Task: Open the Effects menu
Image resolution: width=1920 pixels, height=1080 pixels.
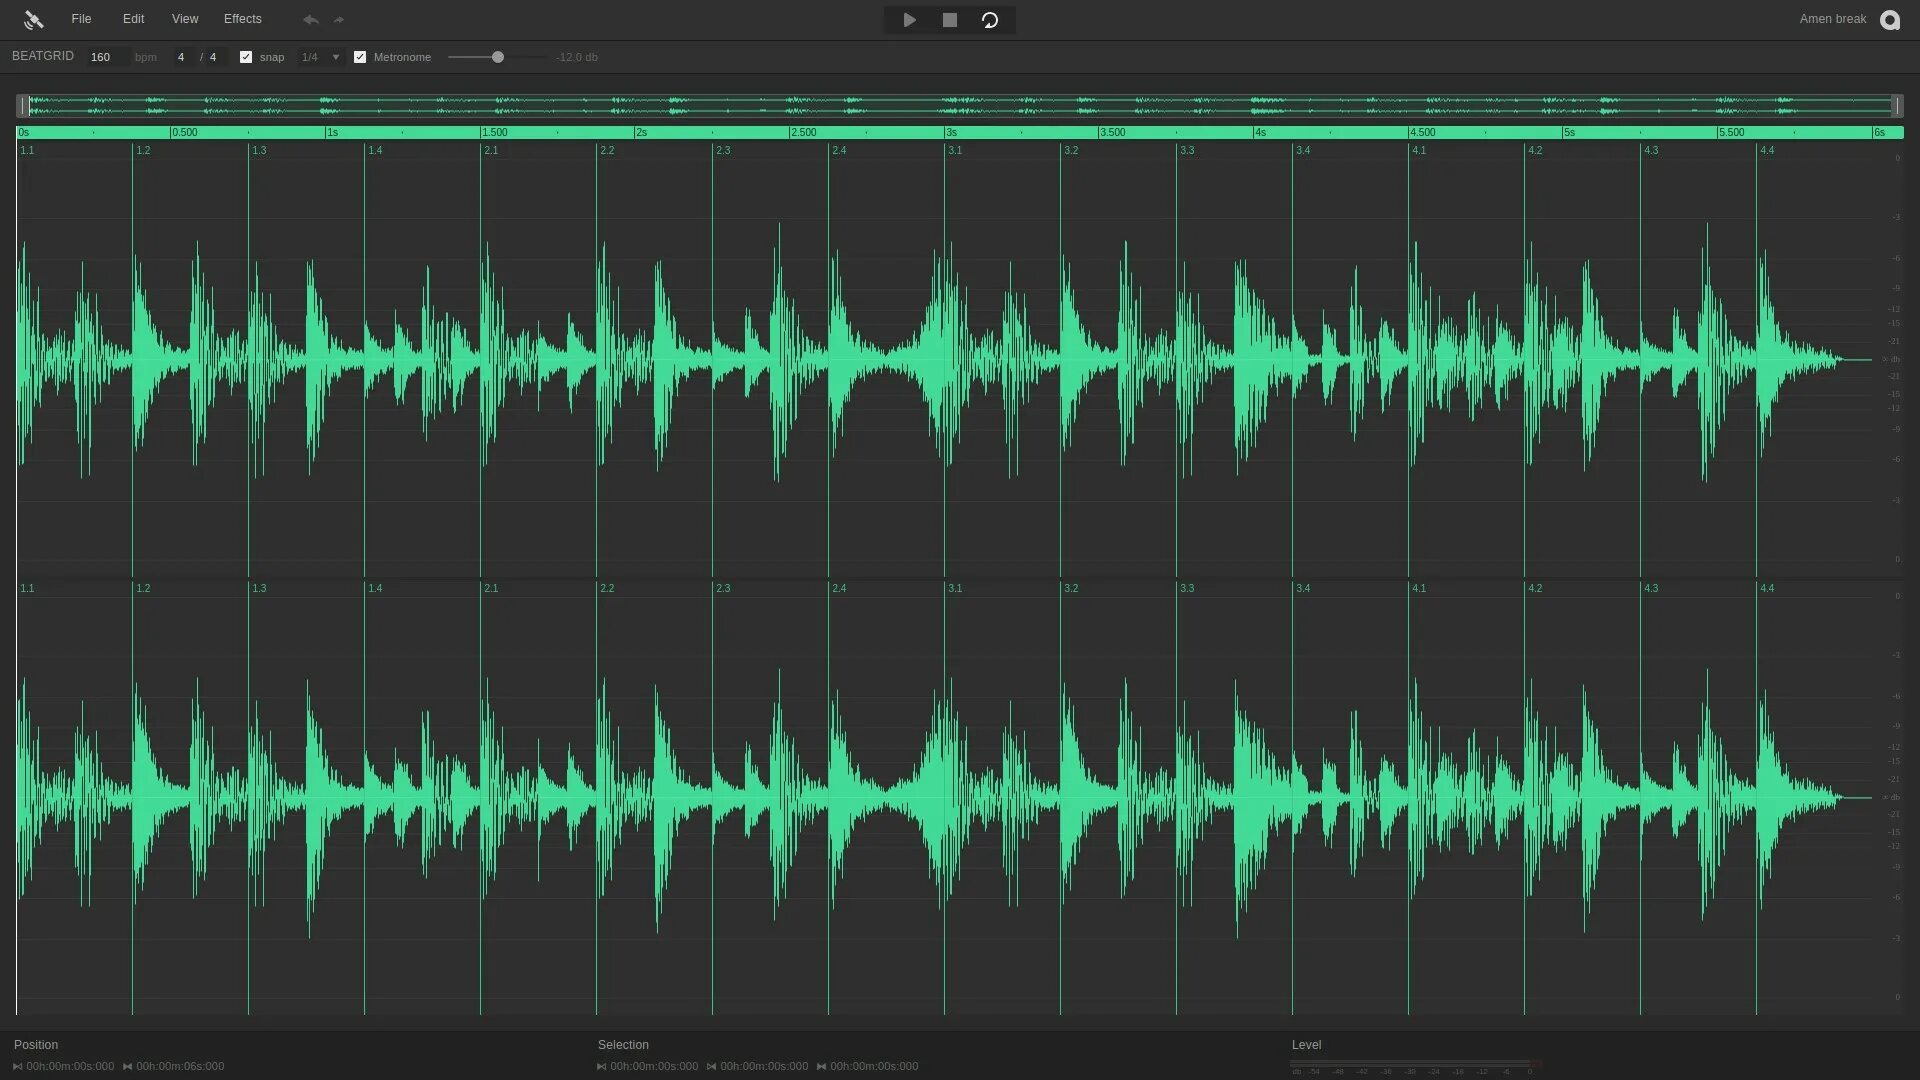Action: point(242,19)
